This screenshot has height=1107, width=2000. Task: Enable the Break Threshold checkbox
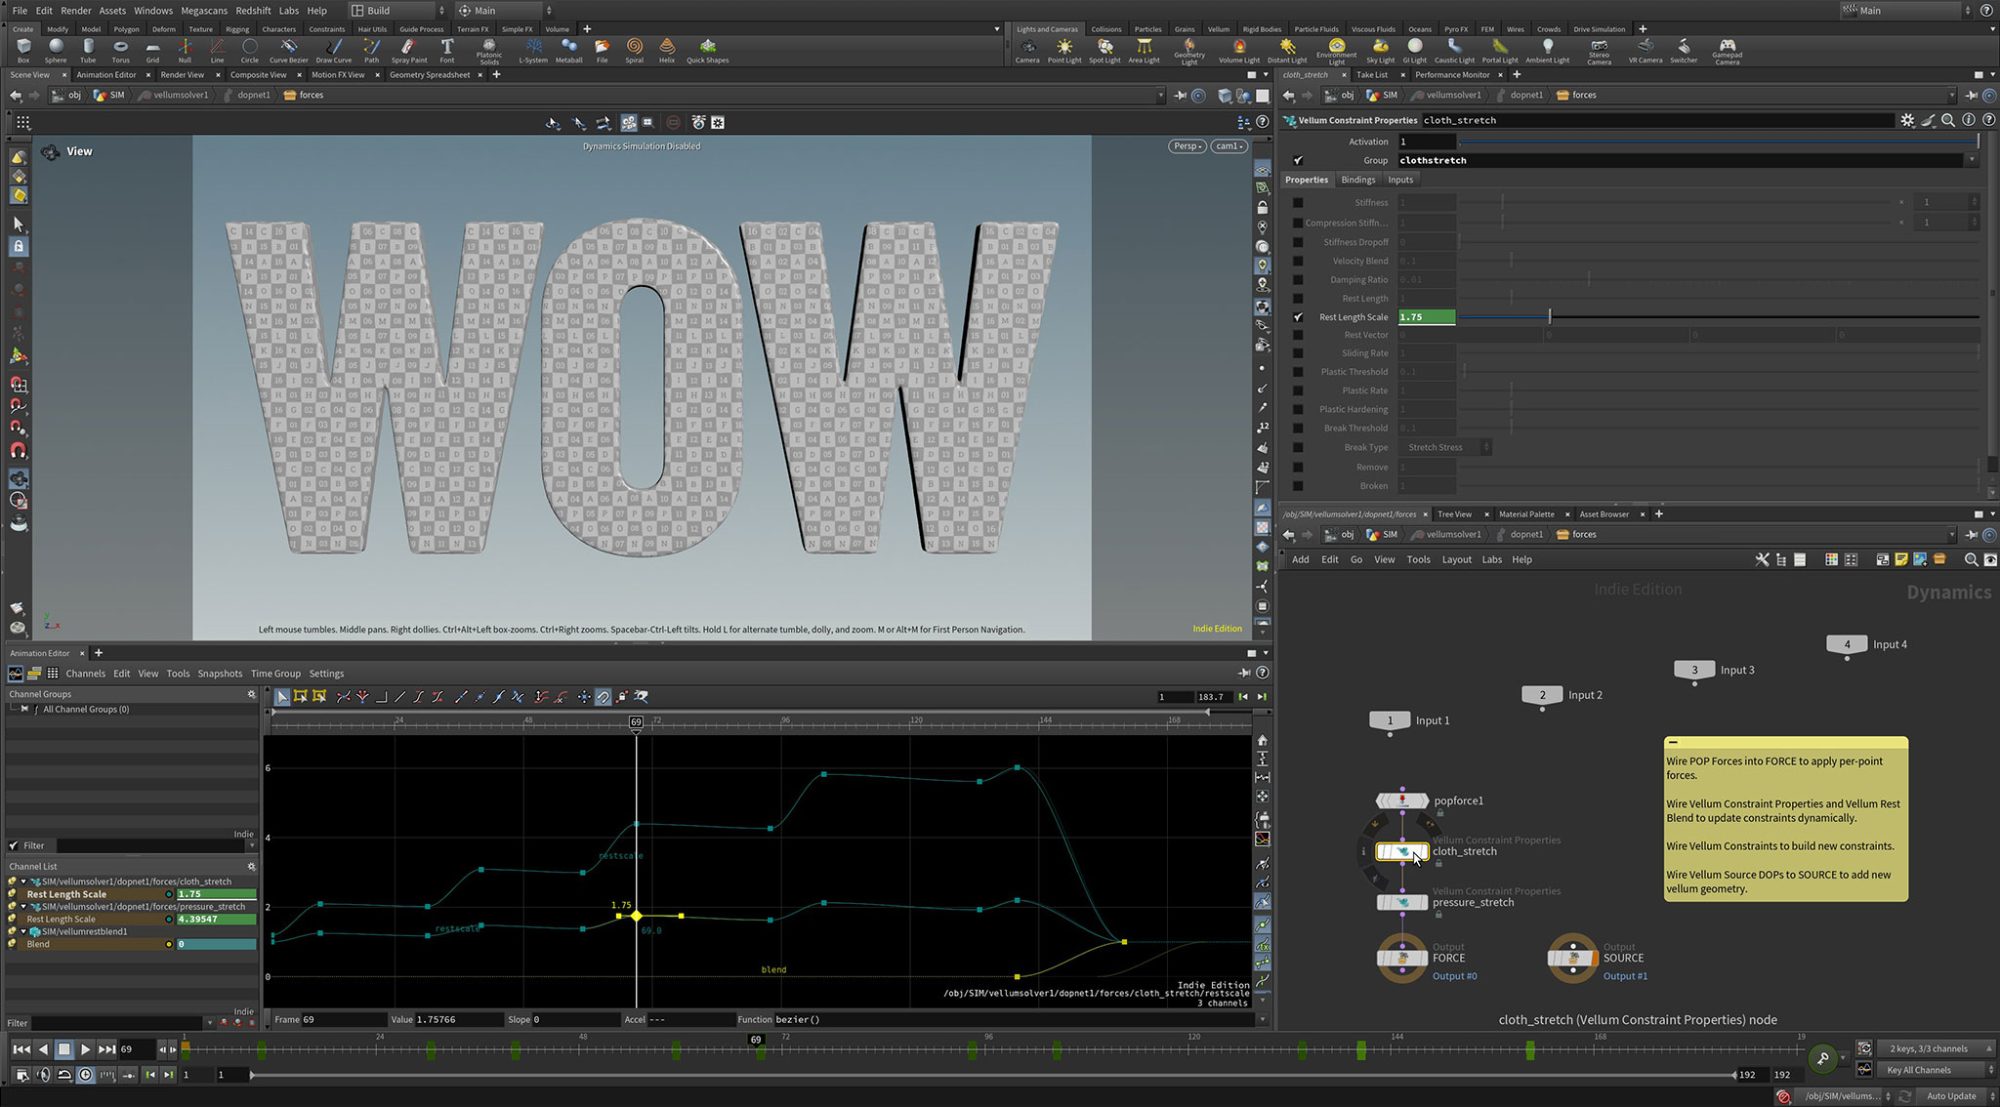(x=1298, y=428)
